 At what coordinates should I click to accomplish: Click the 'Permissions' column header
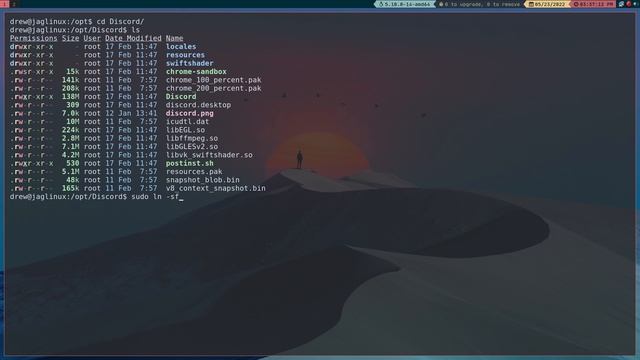[x=33, y=38]
